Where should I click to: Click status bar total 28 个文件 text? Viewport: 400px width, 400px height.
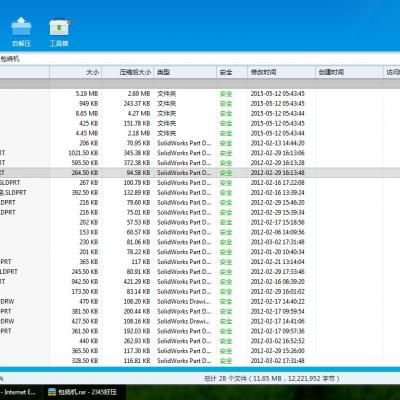(272, 379)
